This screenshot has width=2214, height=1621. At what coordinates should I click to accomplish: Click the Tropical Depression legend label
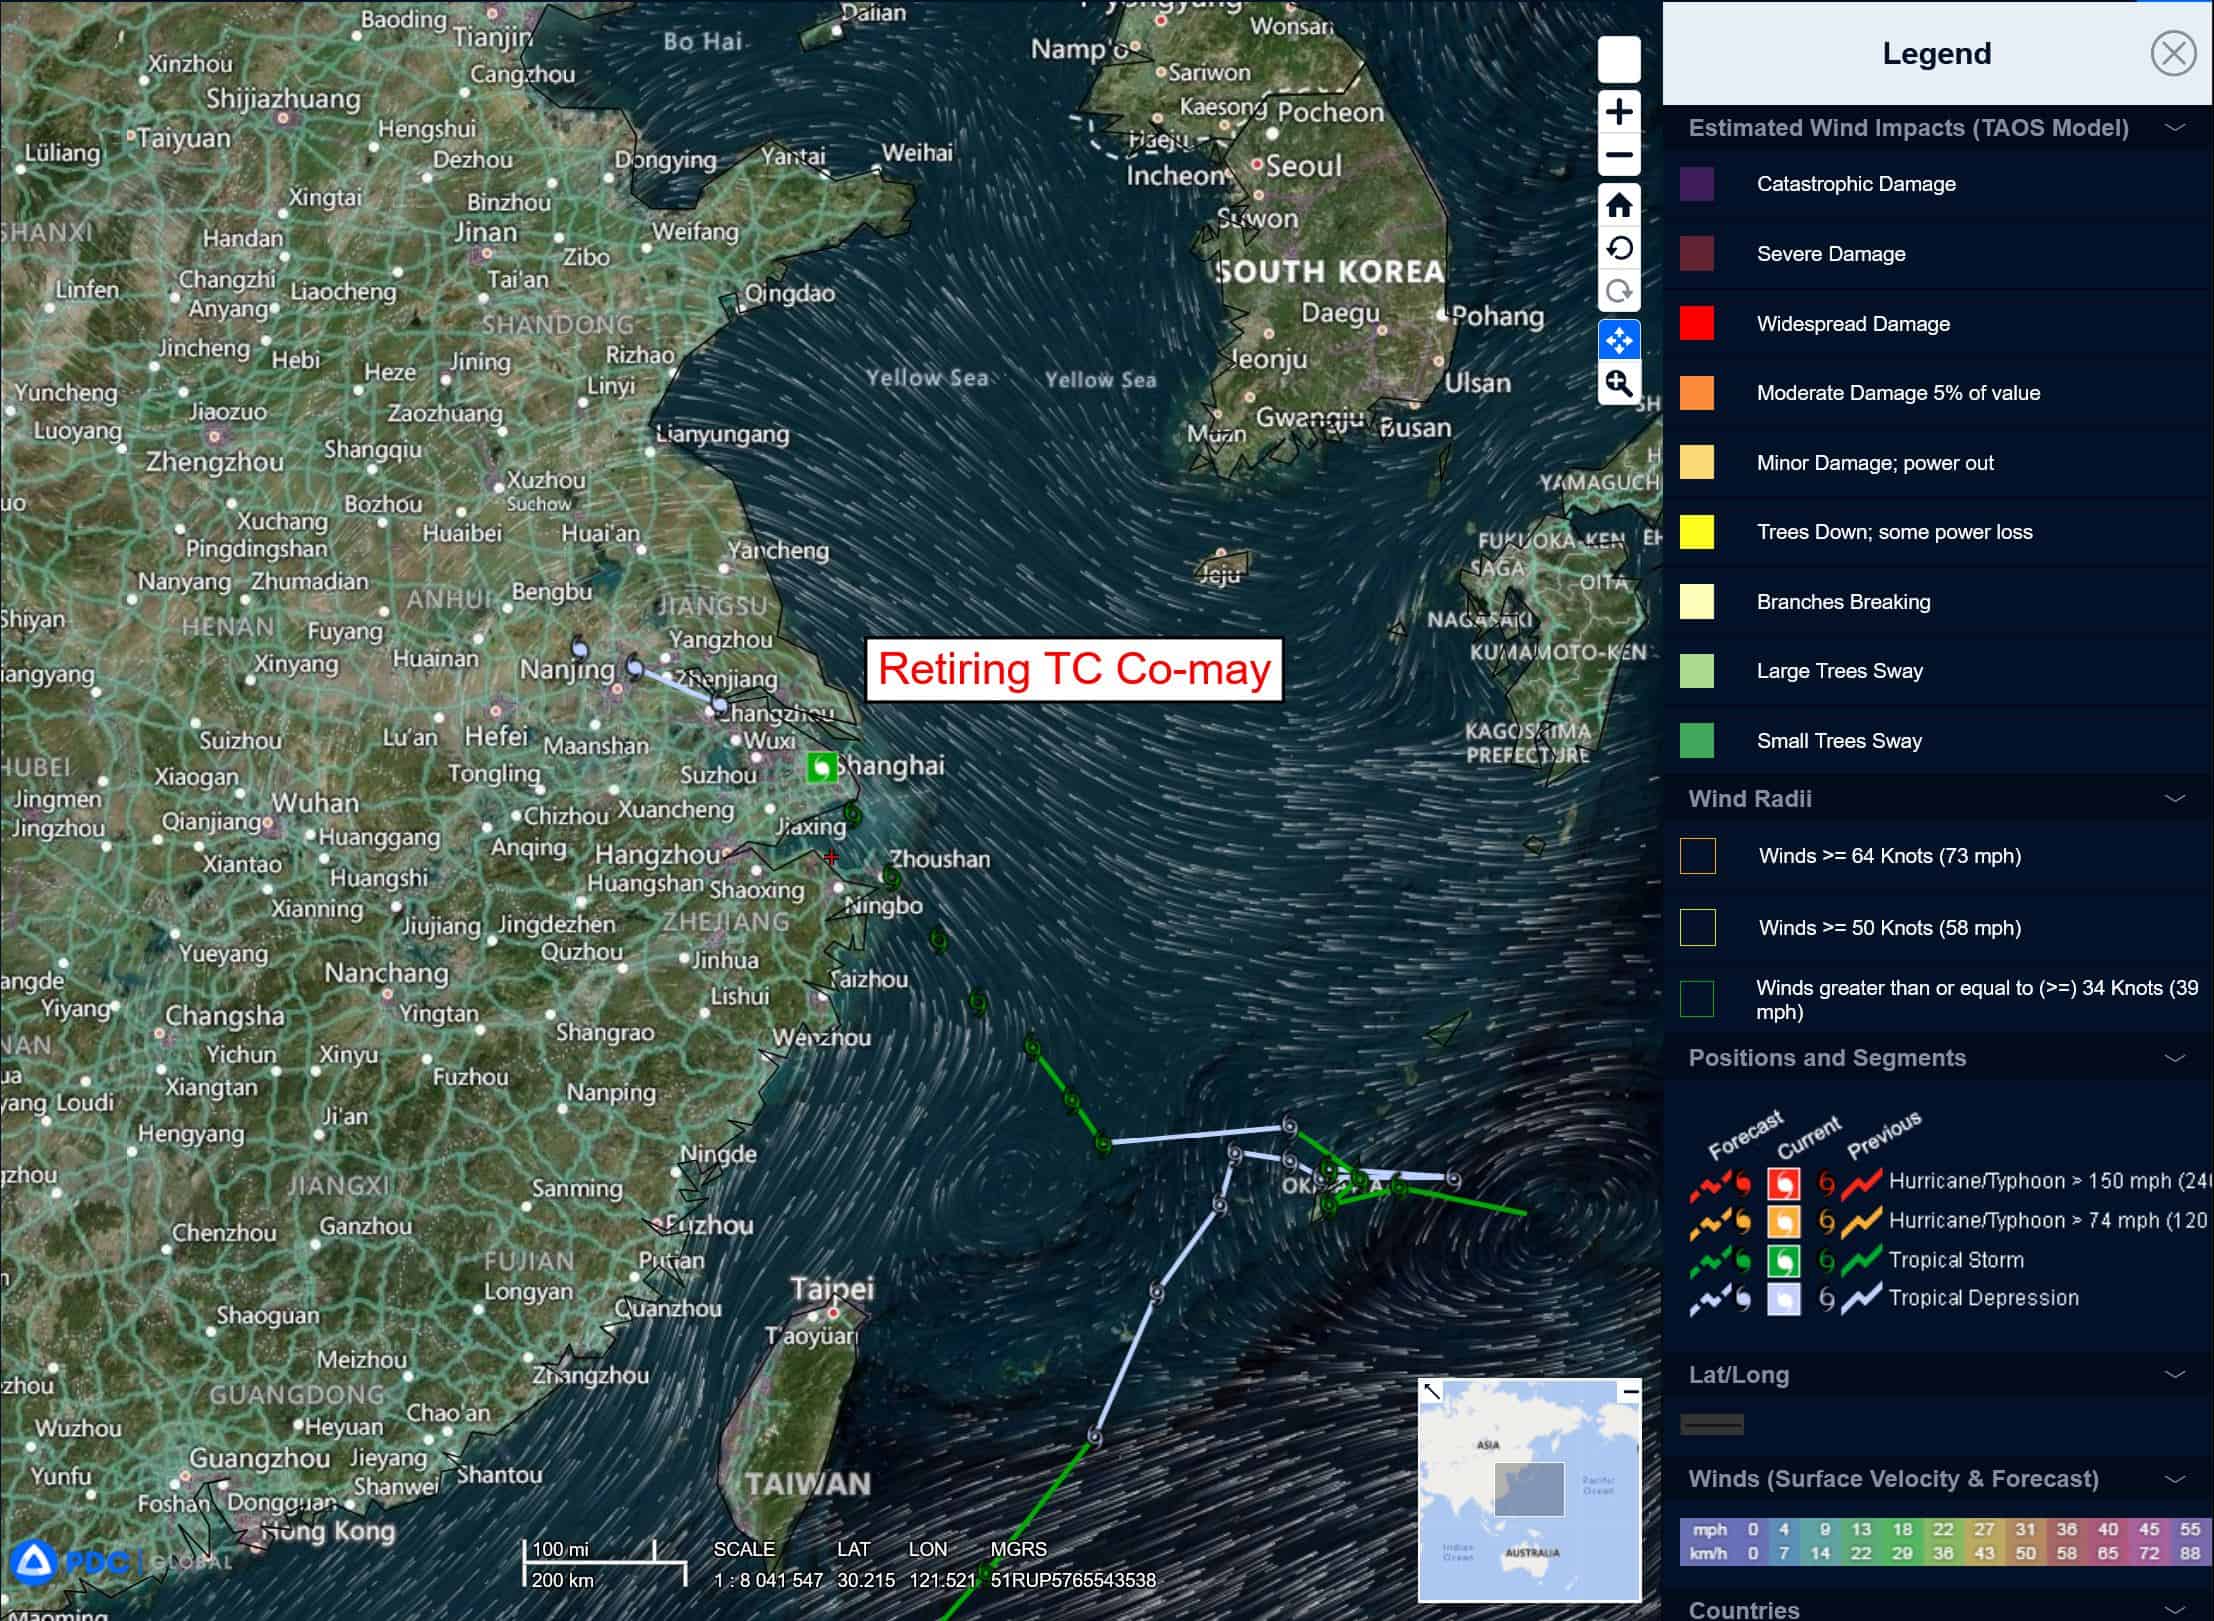pos(1984,1298)
